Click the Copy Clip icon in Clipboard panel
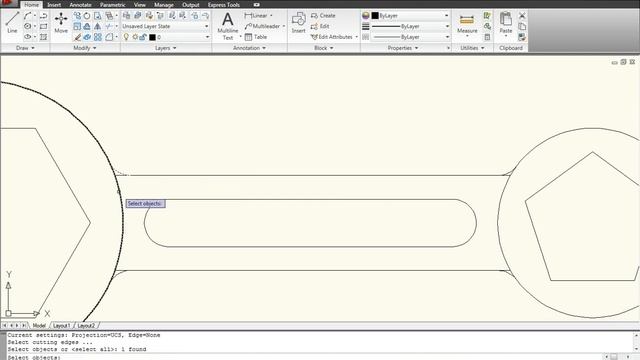640x360 pixels. click(522, 27)
